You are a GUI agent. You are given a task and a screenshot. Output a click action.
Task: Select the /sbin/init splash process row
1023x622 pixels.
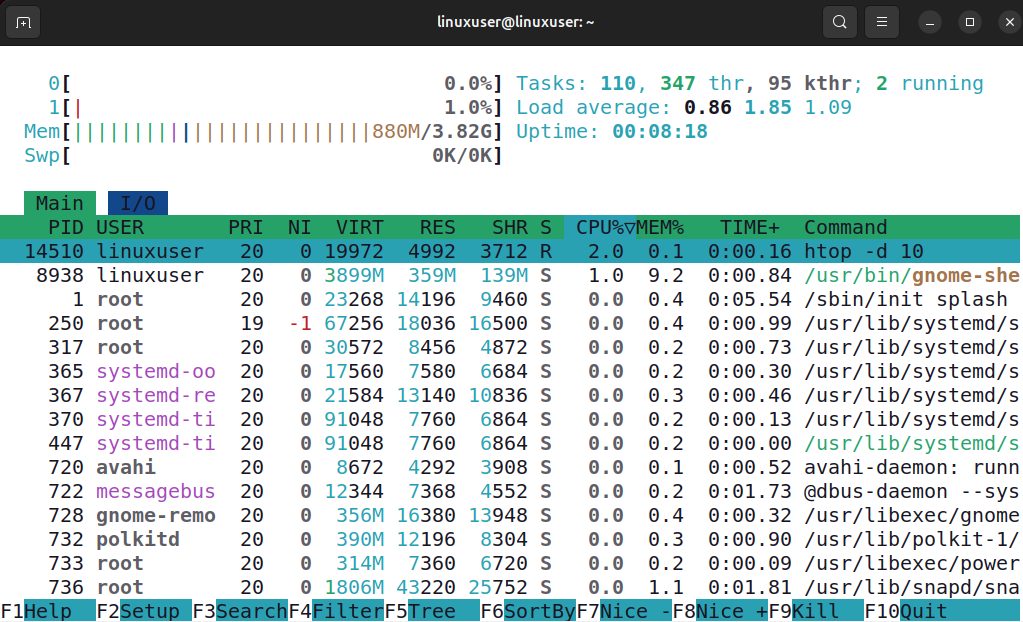tap(510, 299)
